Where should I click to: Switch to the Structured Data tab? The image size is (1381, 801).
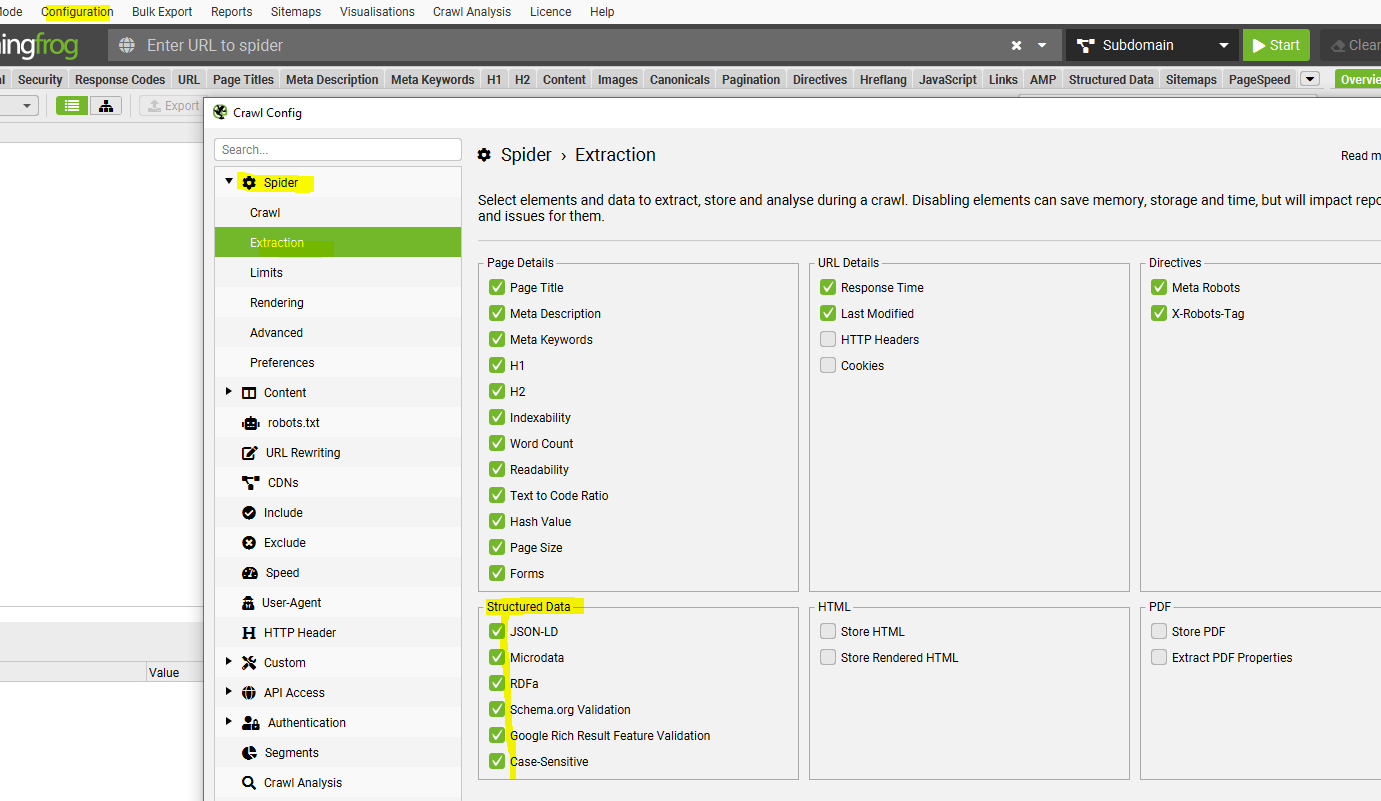point(1110,80)
